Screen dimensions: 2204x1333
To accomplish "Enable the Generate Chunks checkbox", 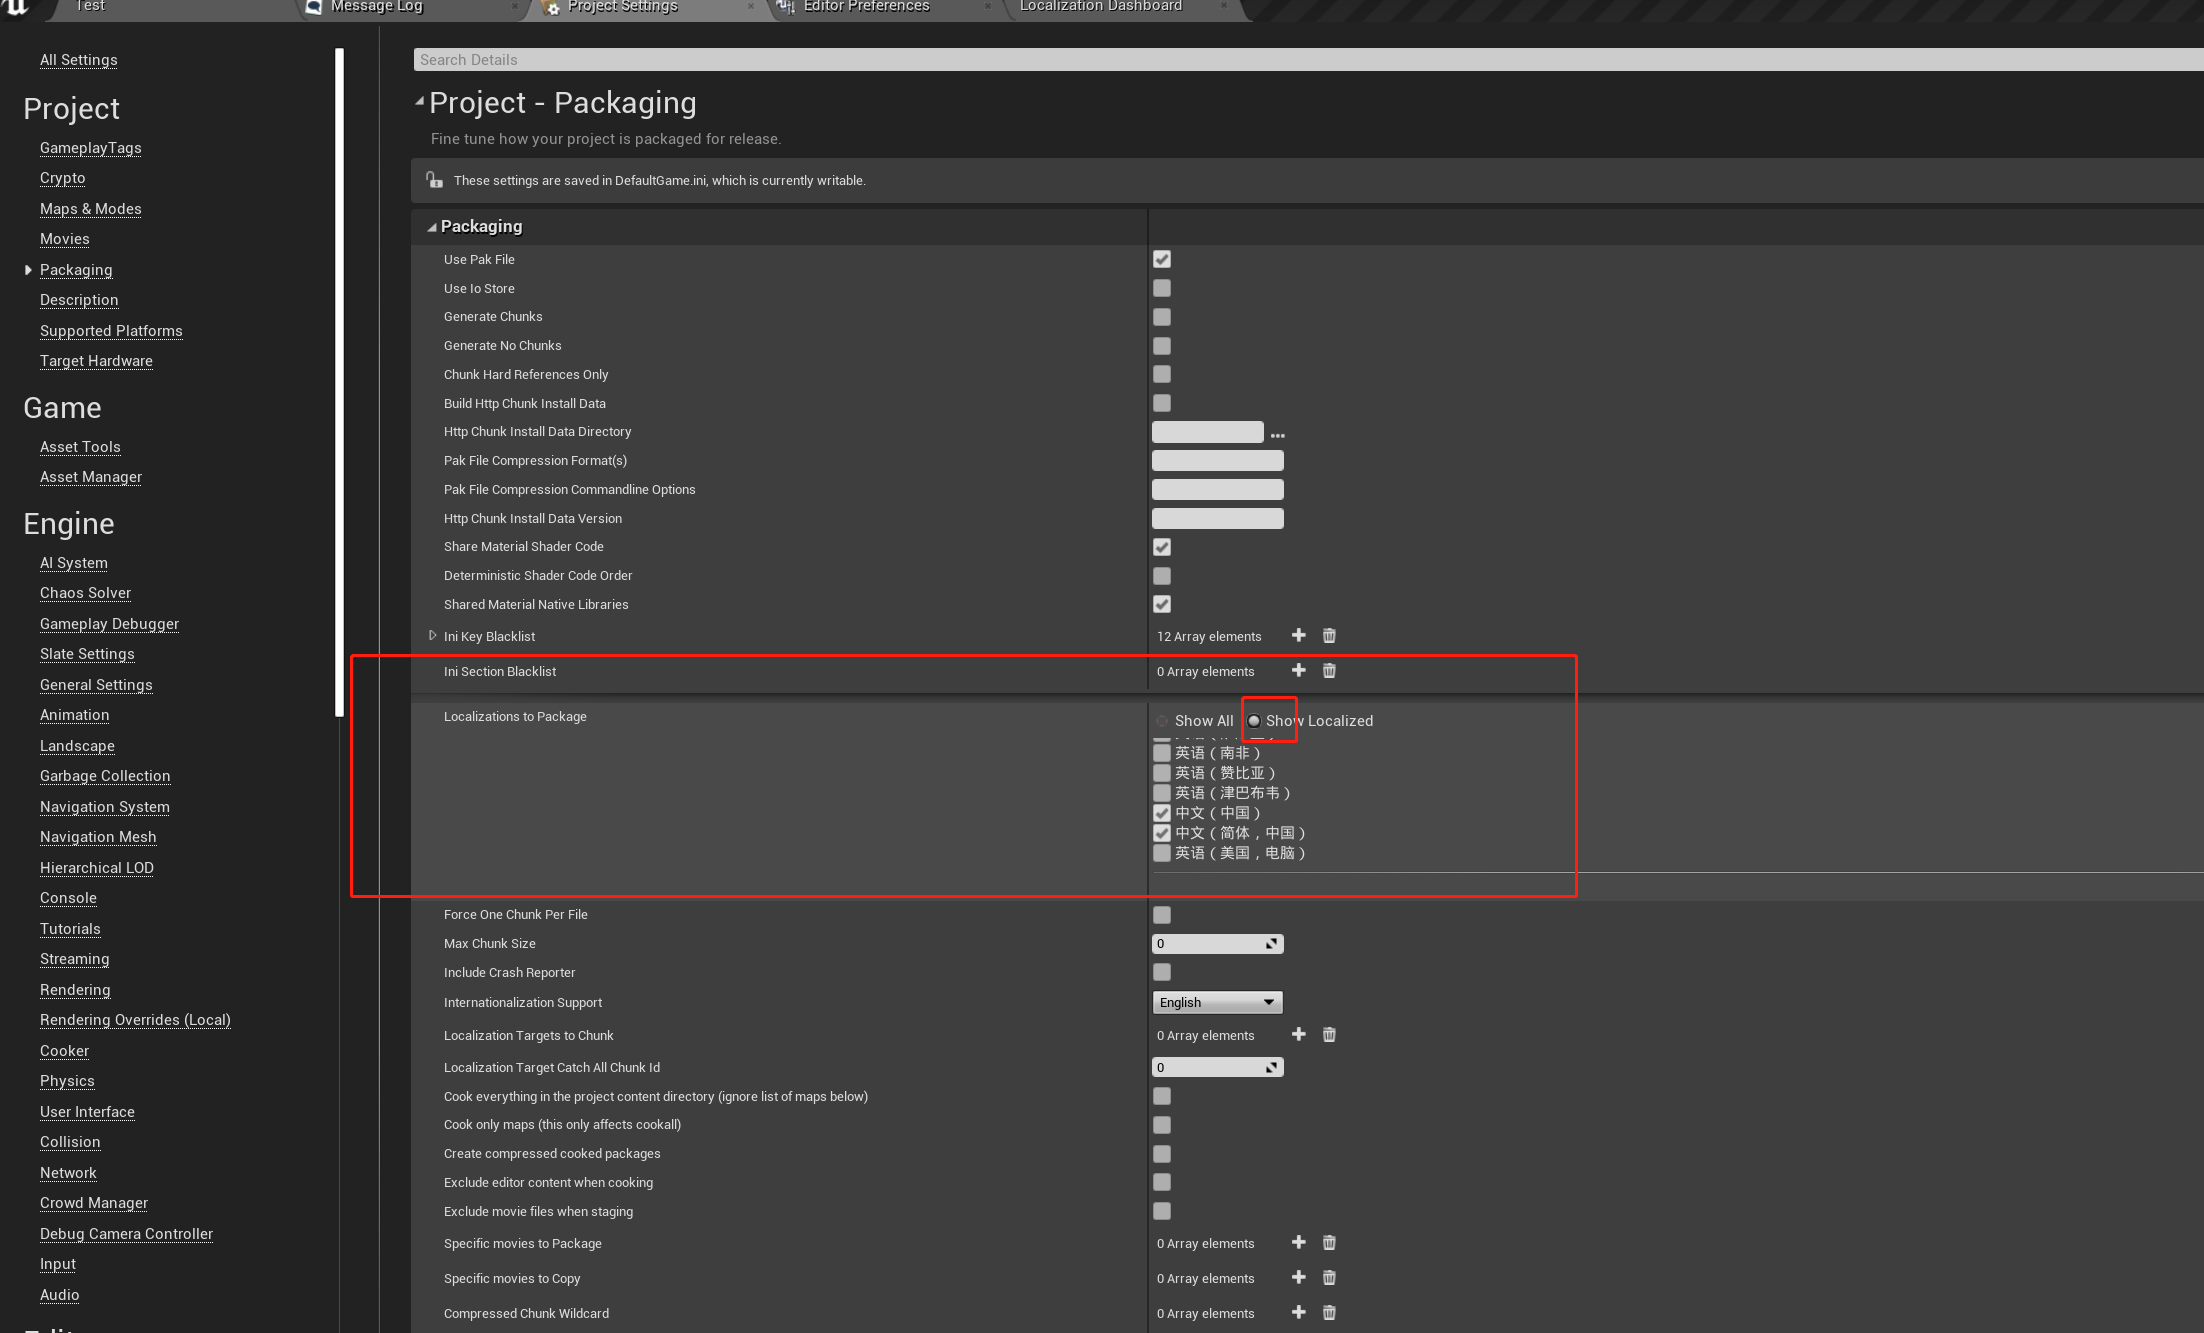I will (x=1161, y=317).
